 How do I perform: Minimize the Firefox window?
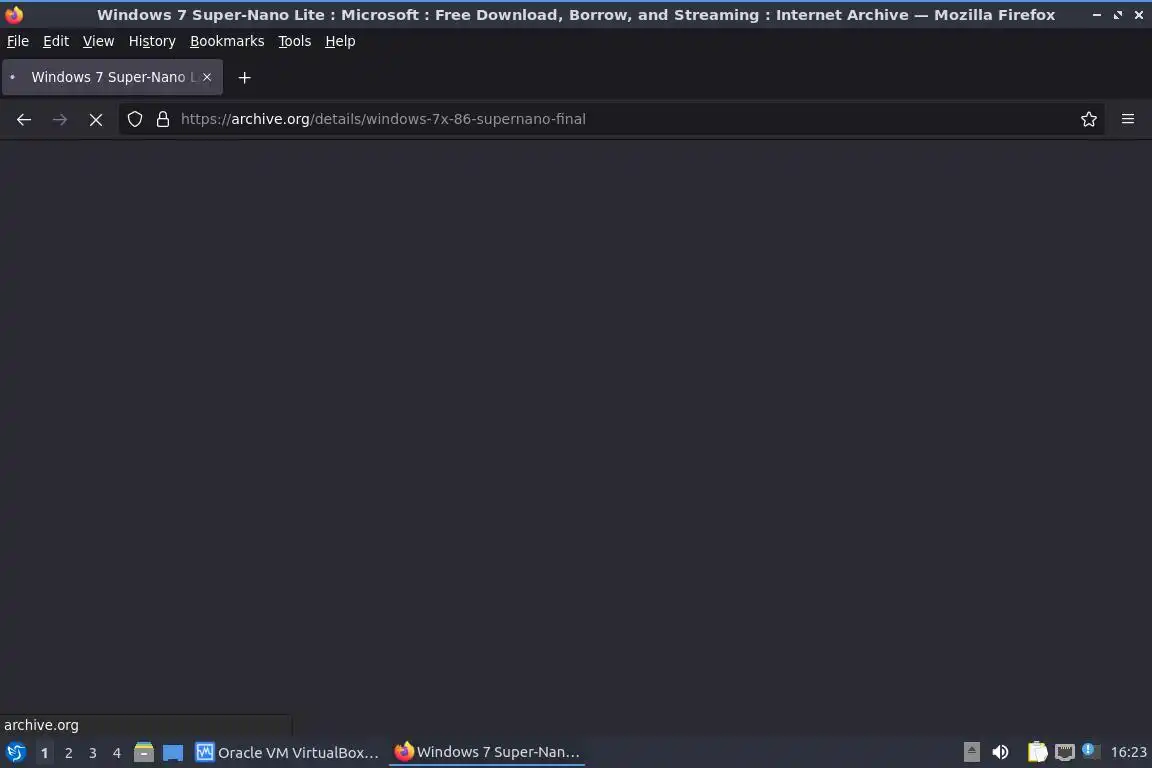pos(1097,15)
